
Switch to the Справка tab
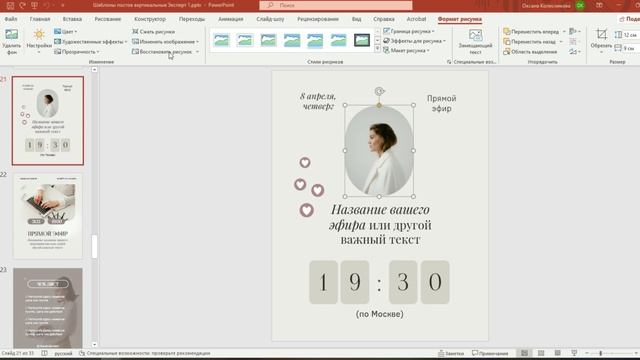384,19
